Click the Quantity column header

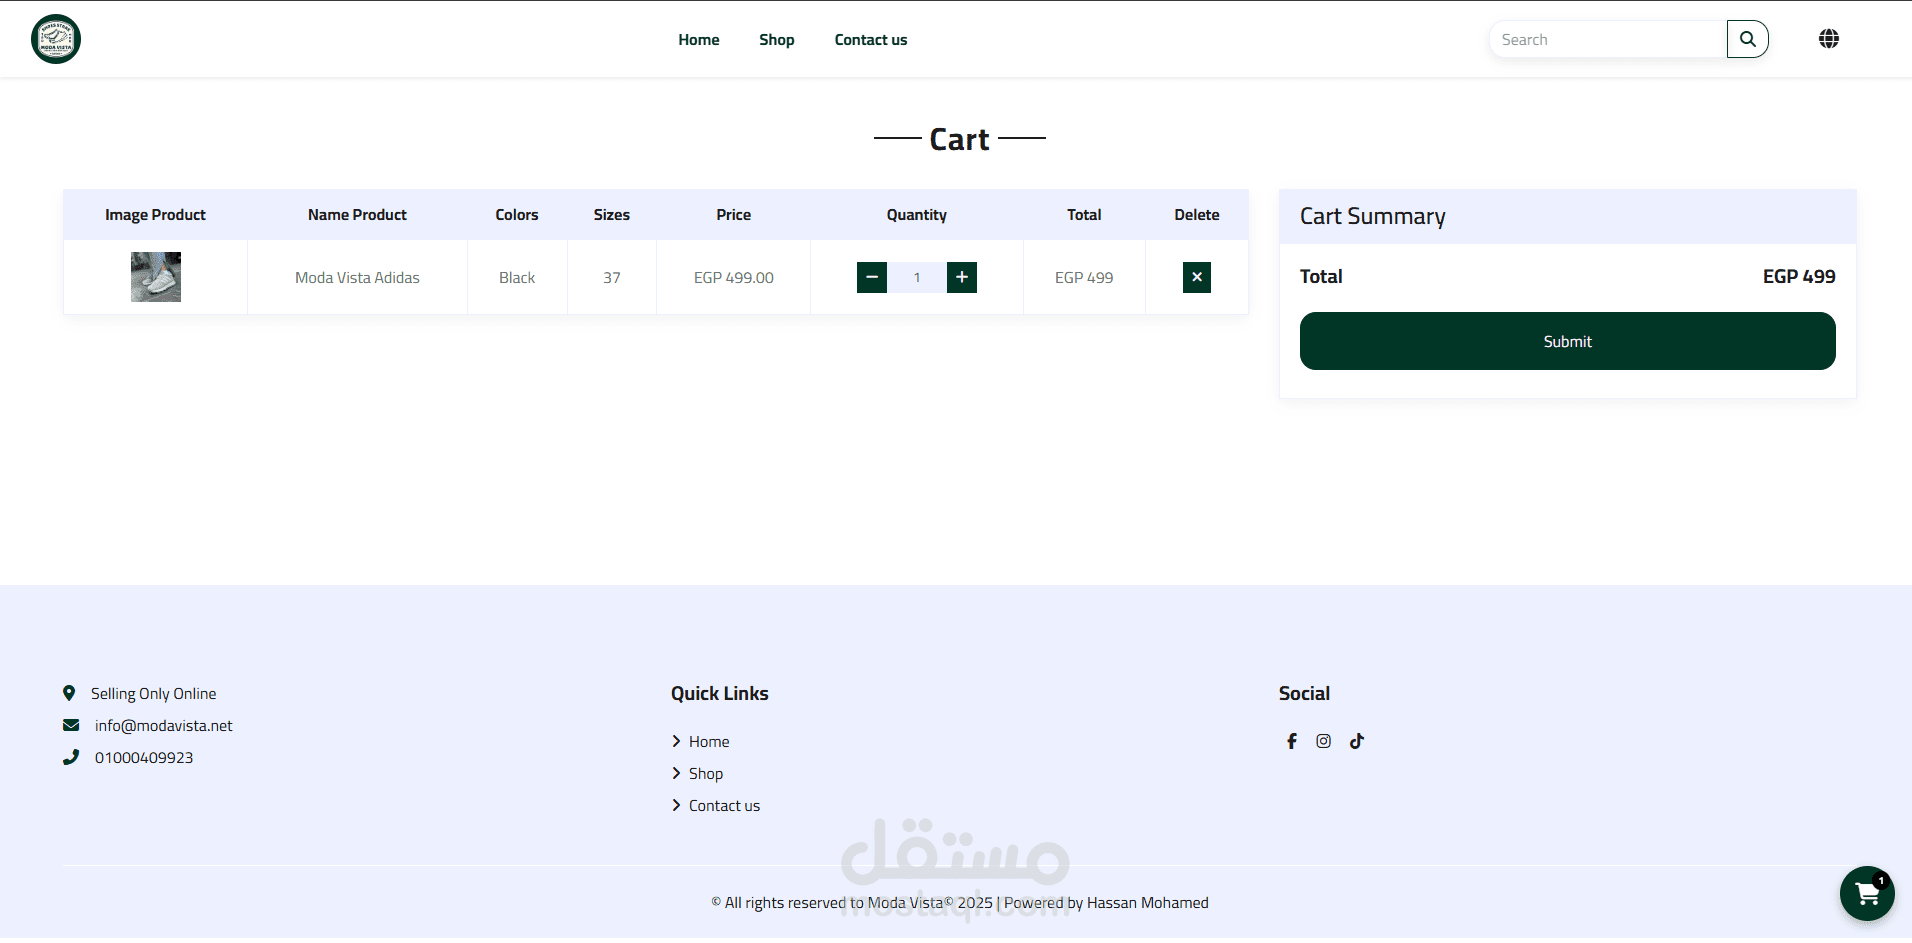coord(917,214)
